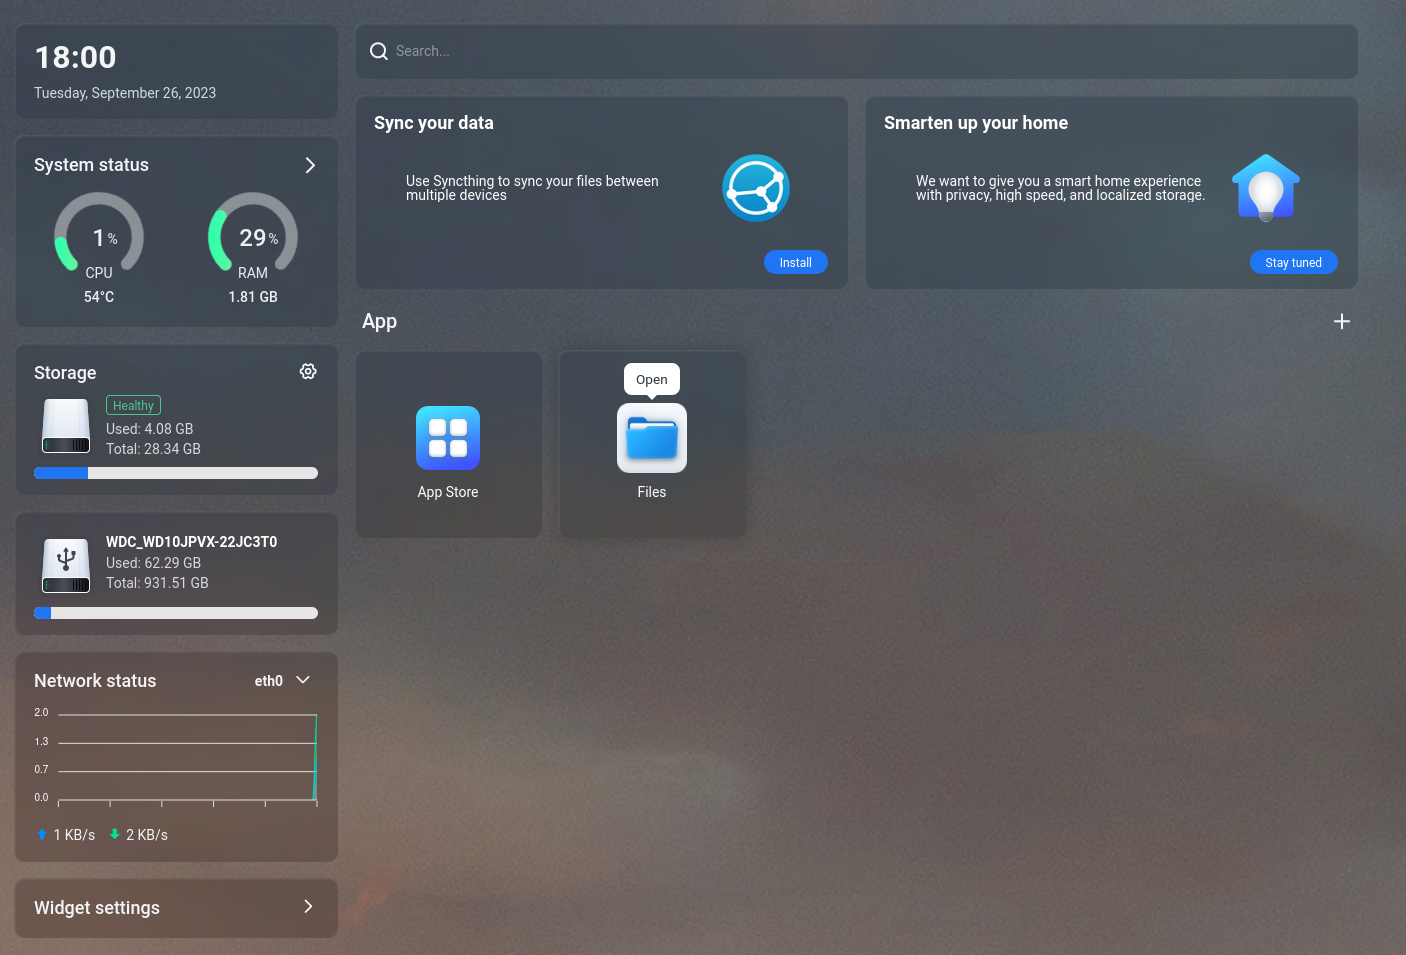Click the download speed arrow icon
Viewport: 1406px width, 955px height.
(x=115, y=834)
